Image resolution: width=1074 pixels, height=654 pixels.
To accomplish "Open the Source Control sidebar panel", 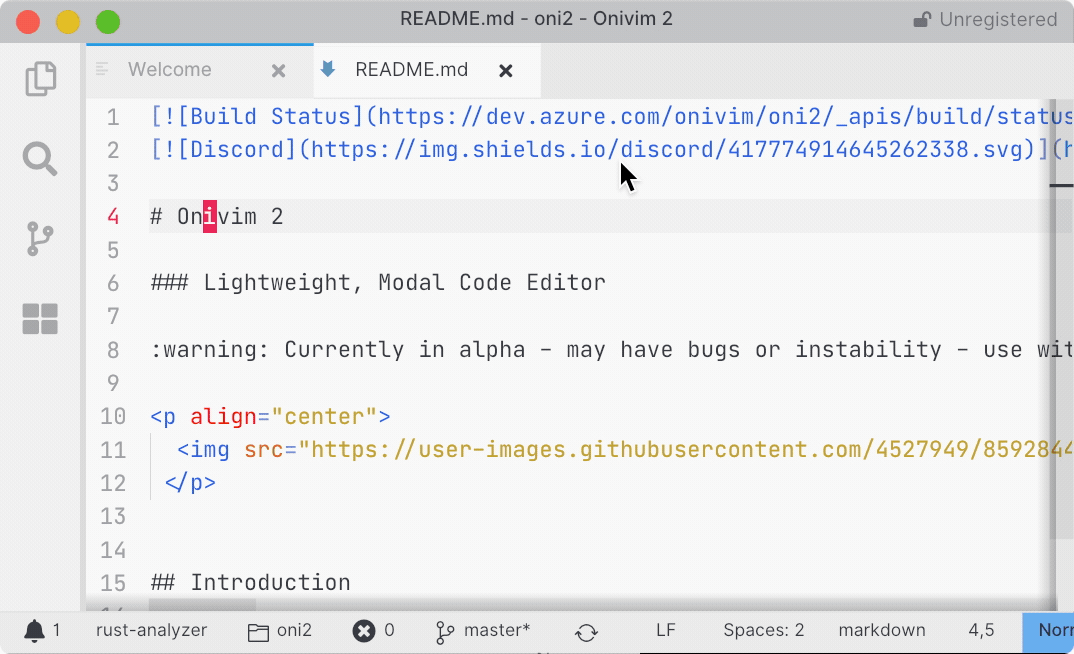I will (40, 238).
